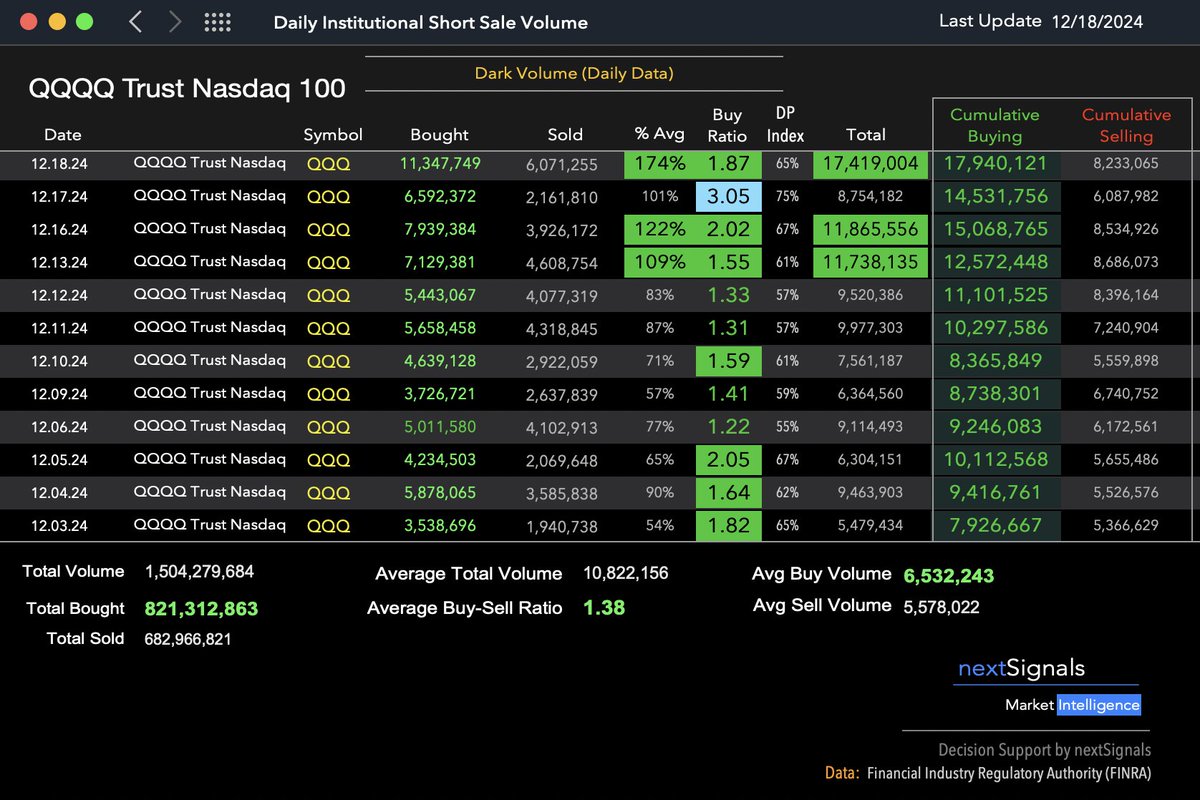This screenshot has width=1200, height=800.
Task: Click the QQQ symbol in 12.16.24 row
Action: click(328, 229)
